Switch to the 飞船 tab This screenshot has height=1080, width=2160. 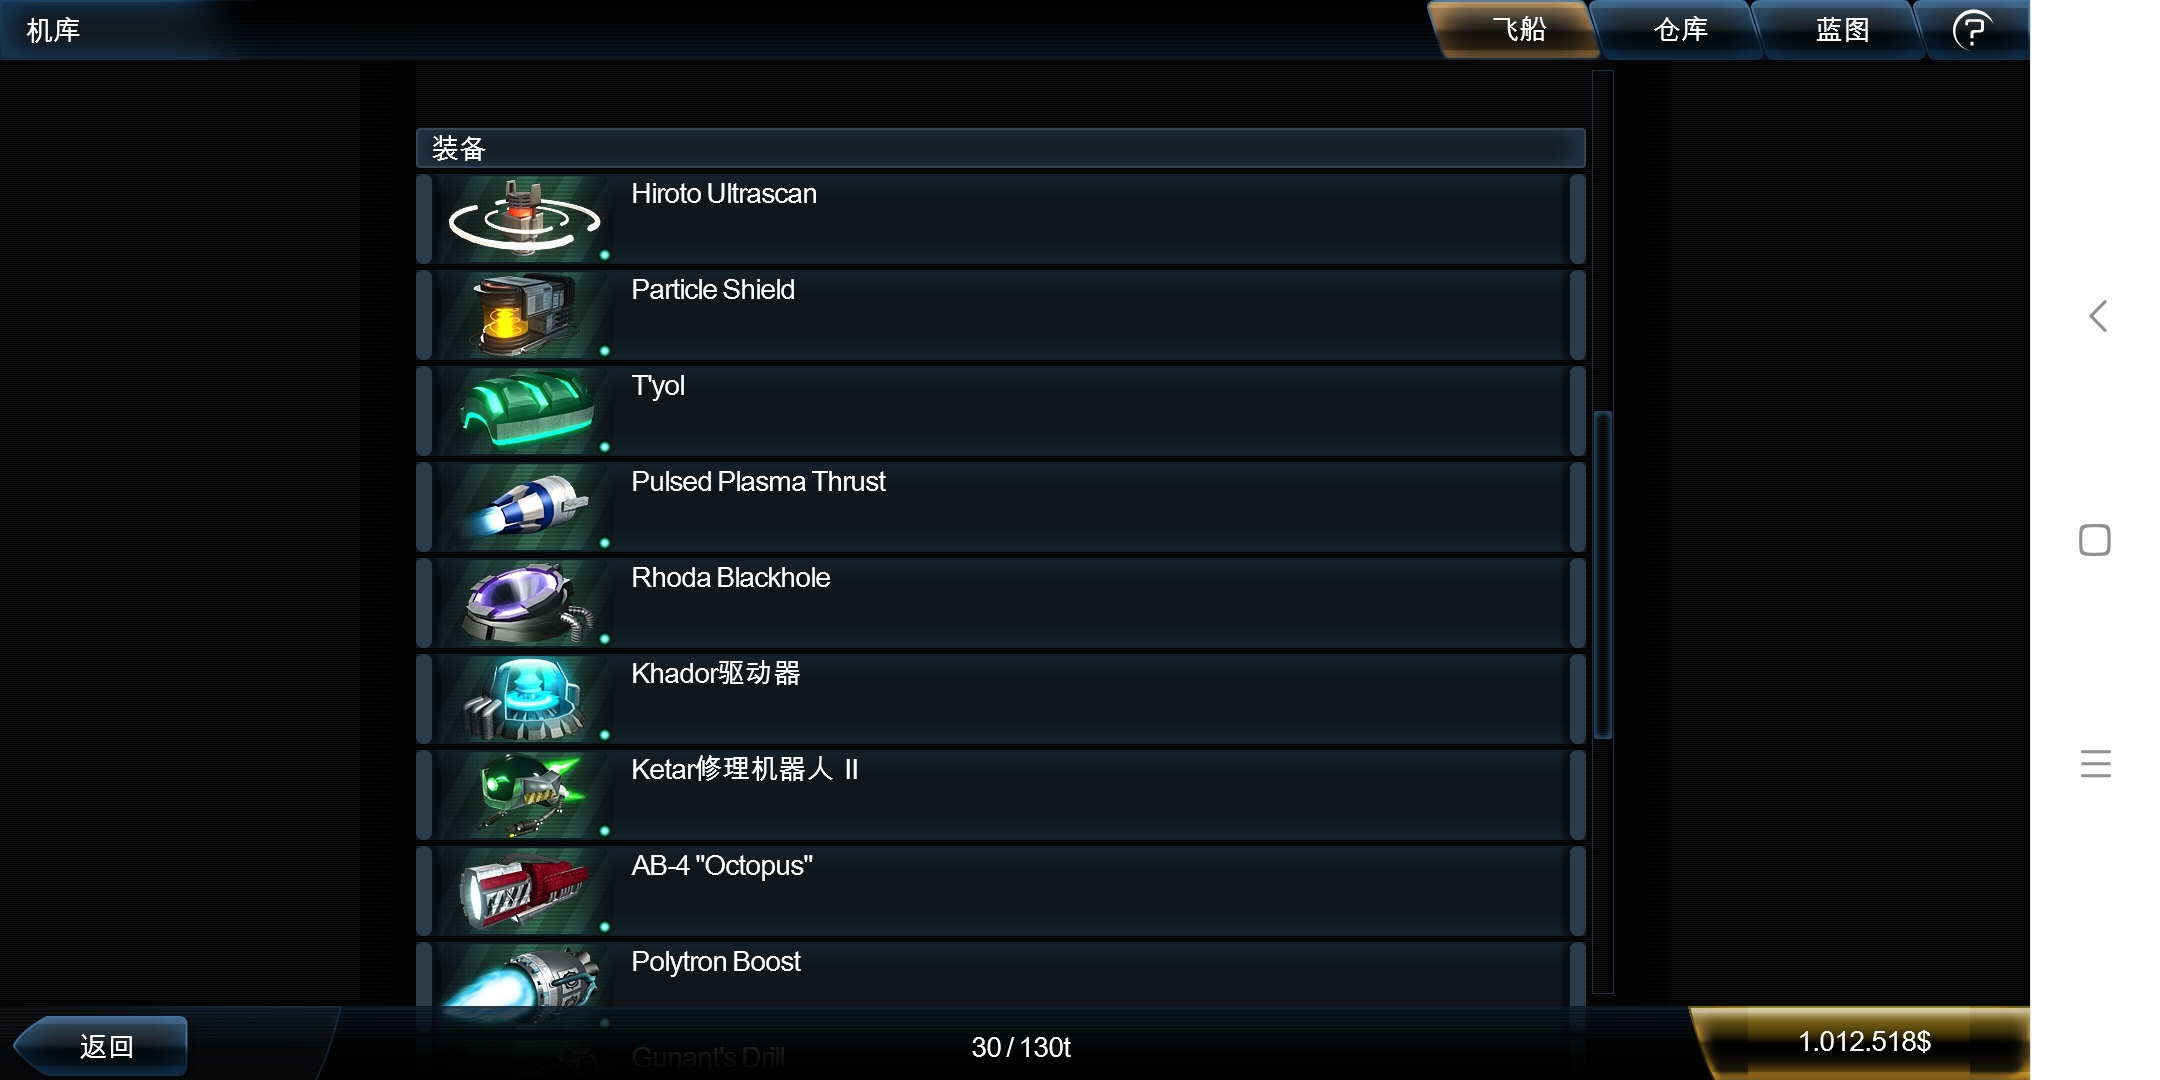coord(1518,30)
